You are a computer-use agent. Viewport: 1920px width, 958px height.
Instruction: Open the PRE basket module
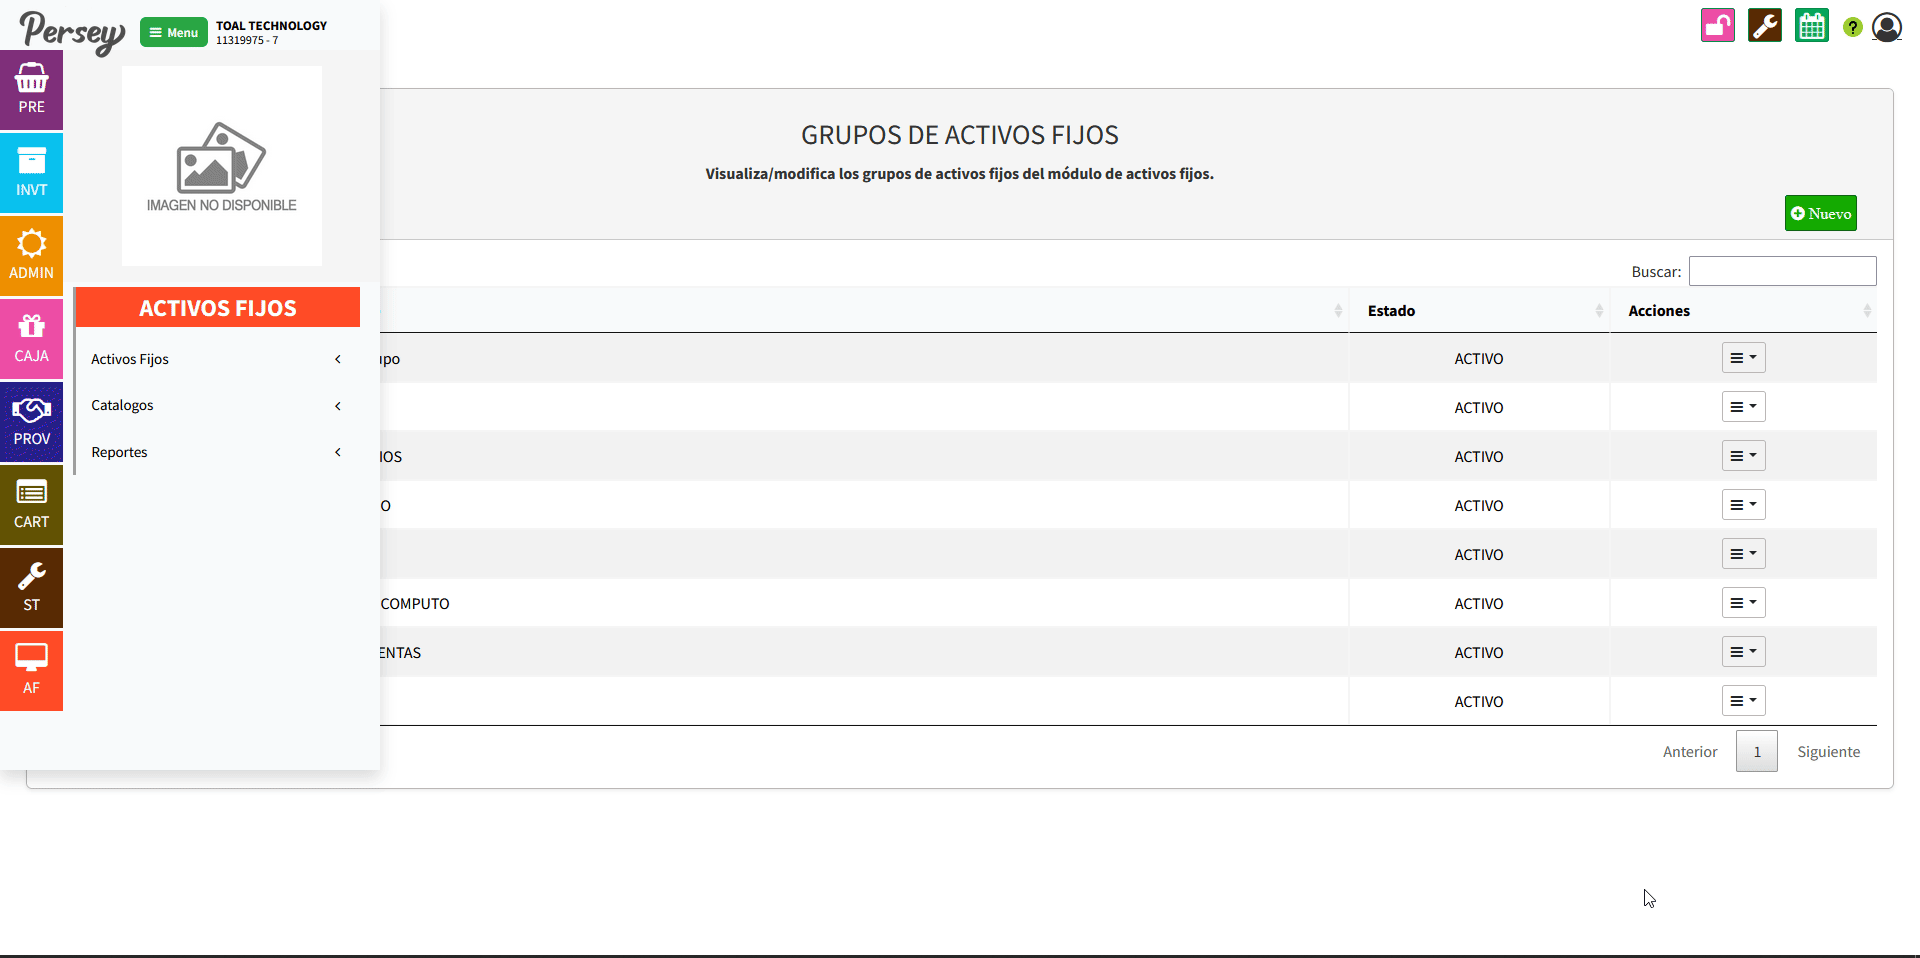[31, 90]
